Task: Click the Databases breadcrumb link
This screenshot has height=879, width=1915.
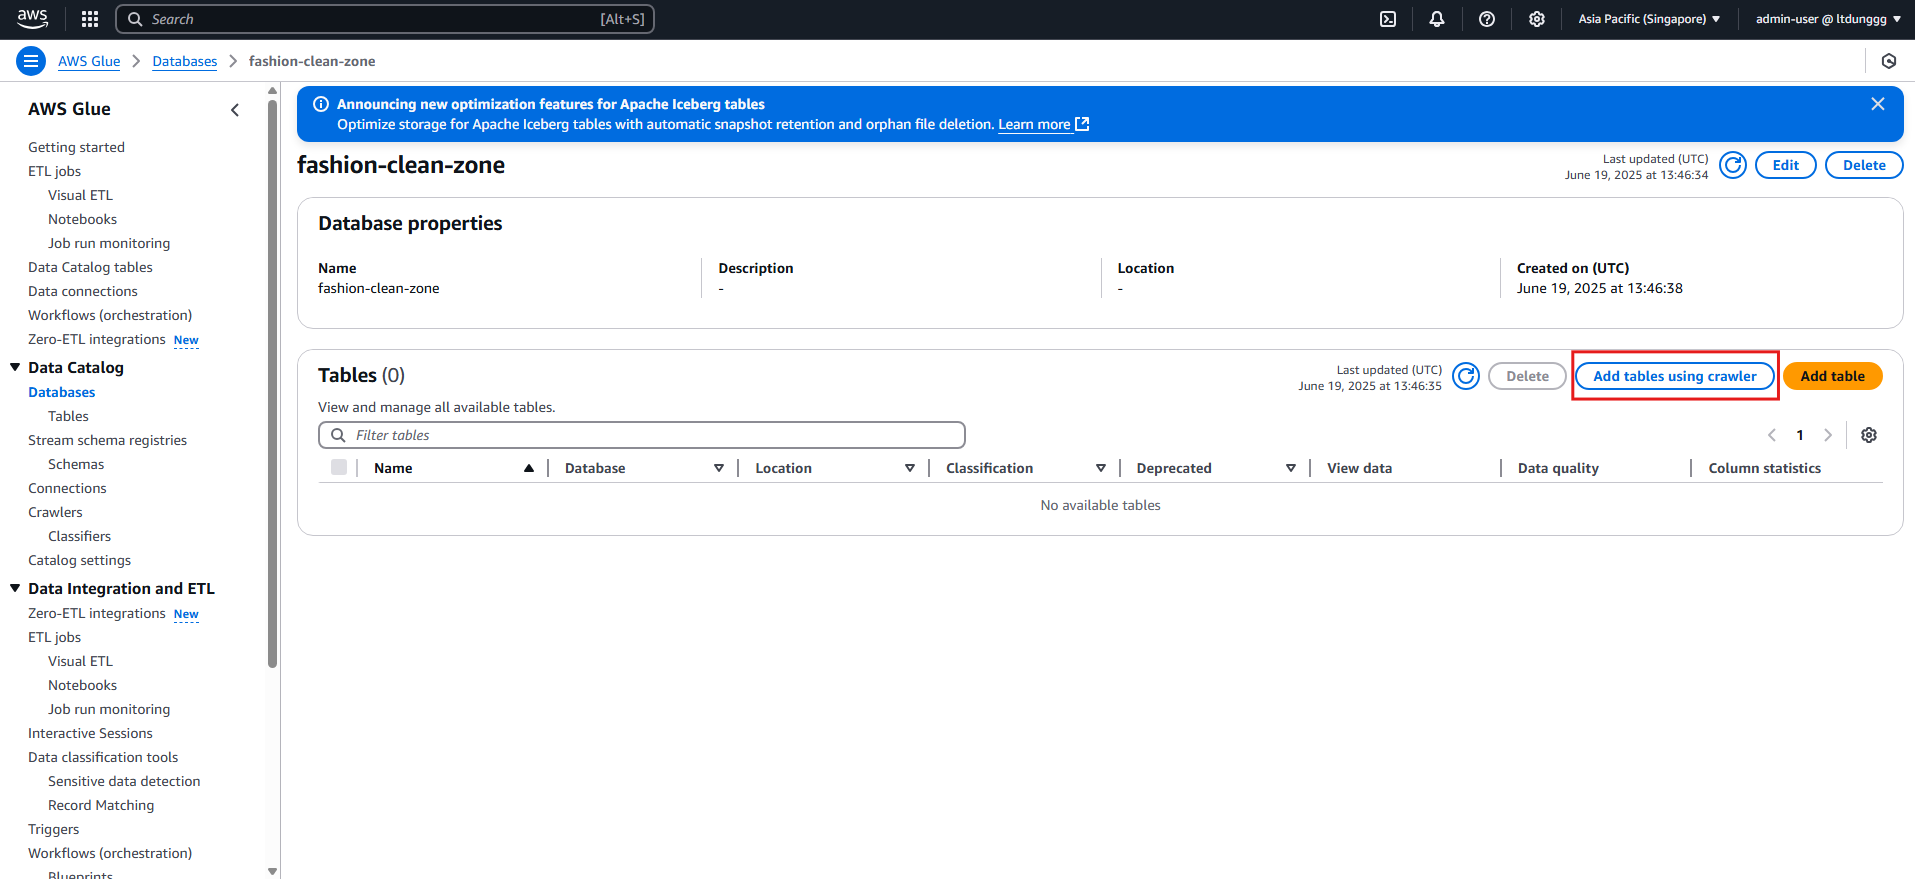Action: (185, 61)
